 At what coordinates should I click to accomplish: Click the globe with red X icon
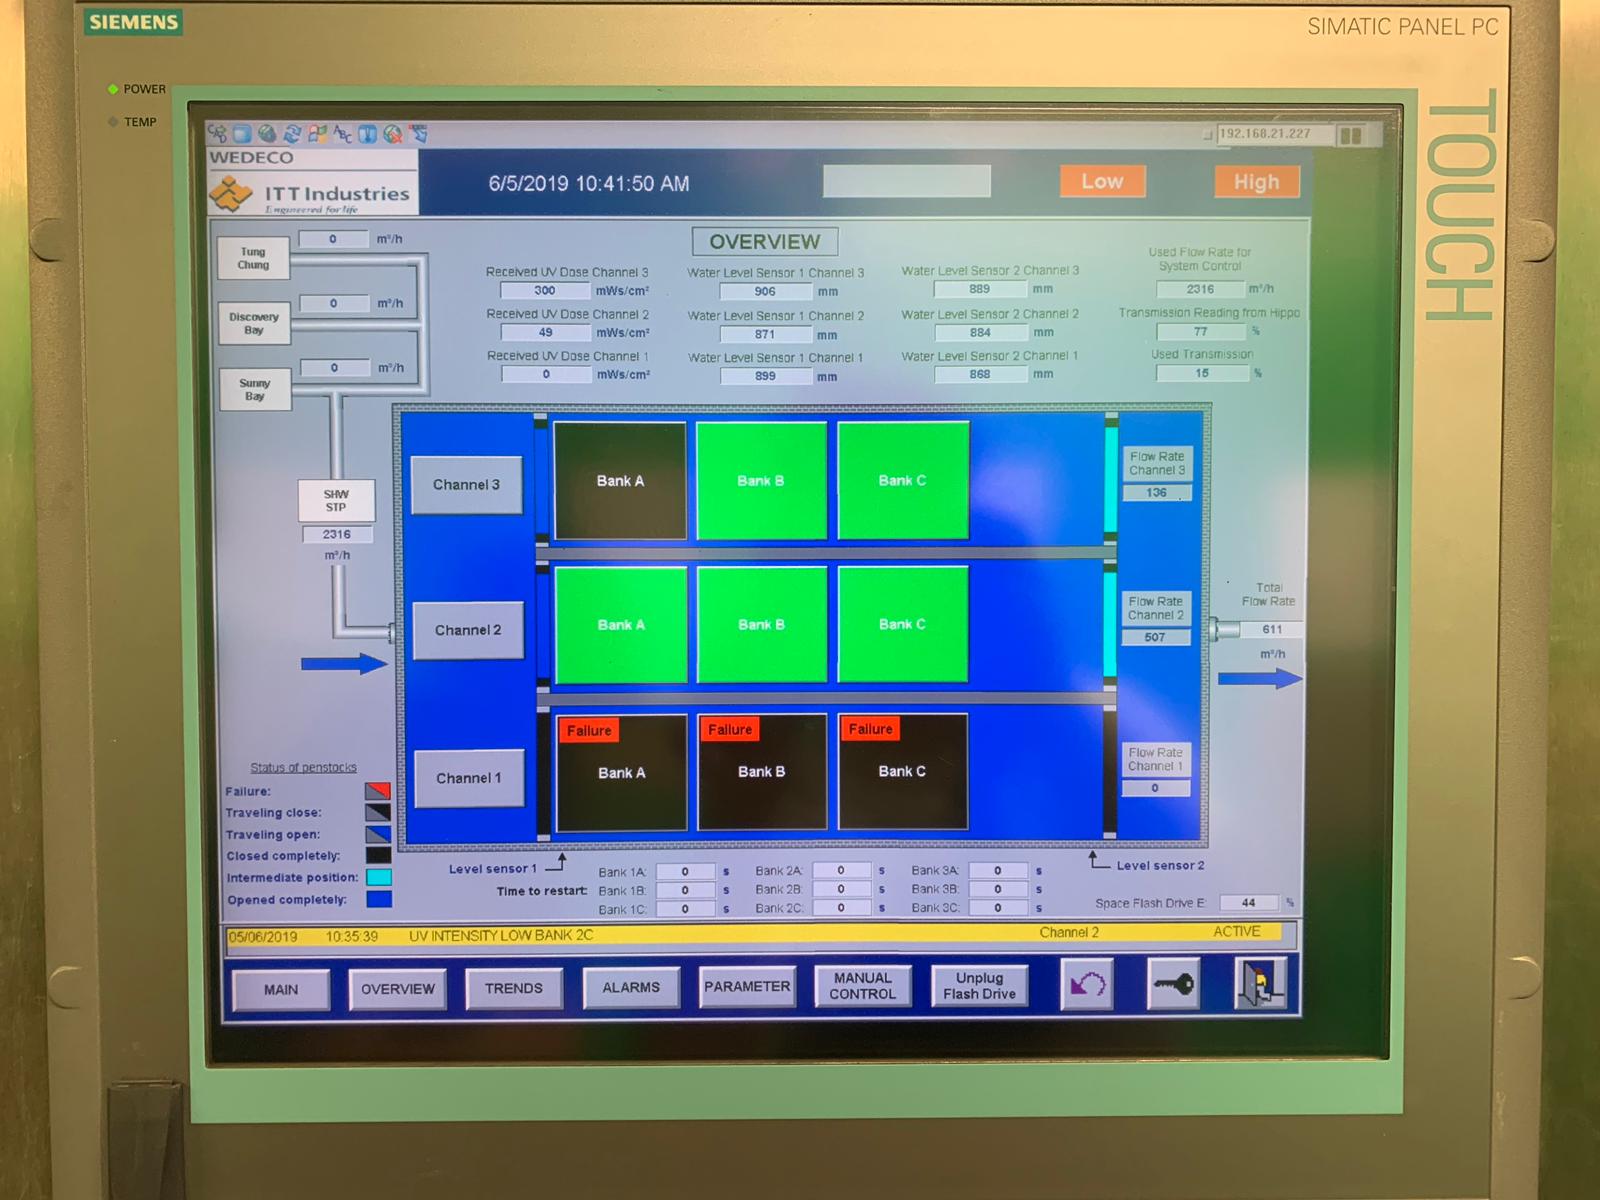pos(393,134)
